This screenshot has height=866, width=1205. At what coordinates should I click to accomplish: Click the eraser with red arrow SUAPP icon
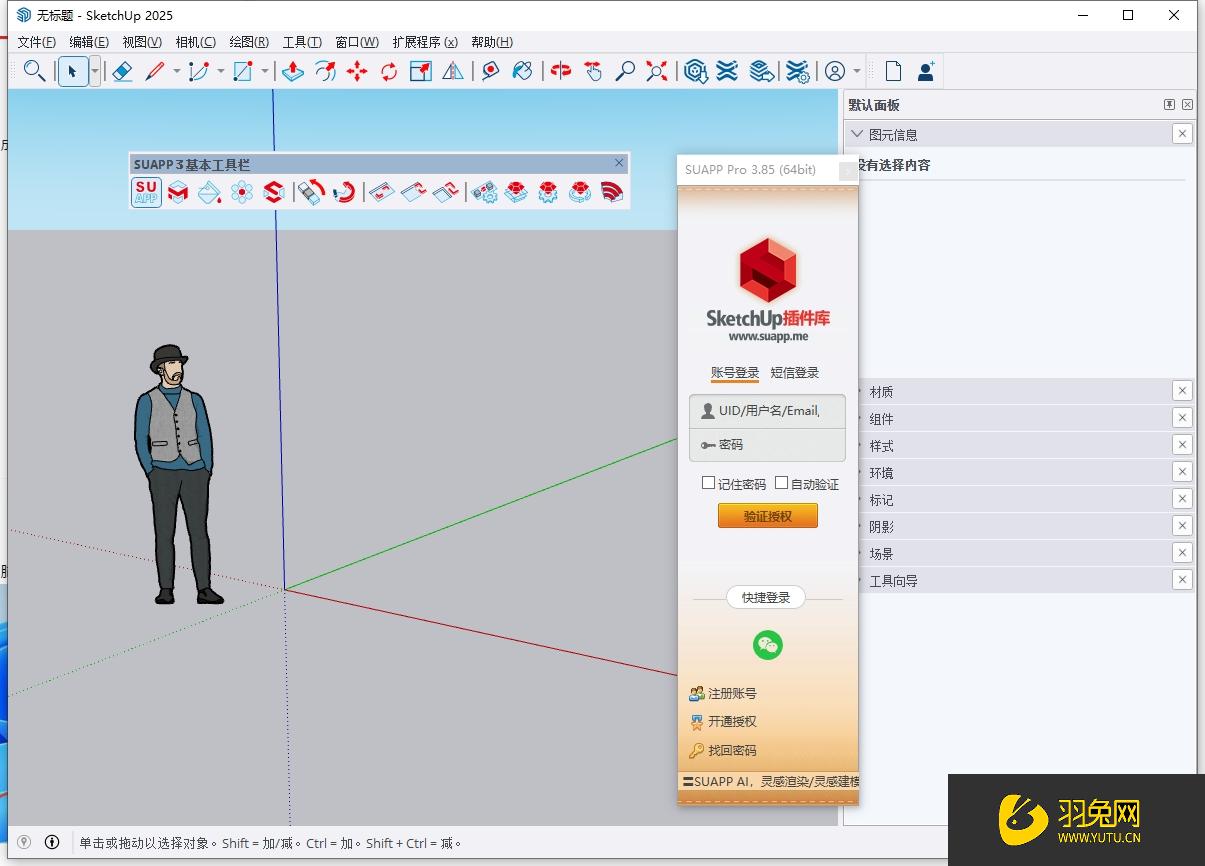tap(312, 192)
